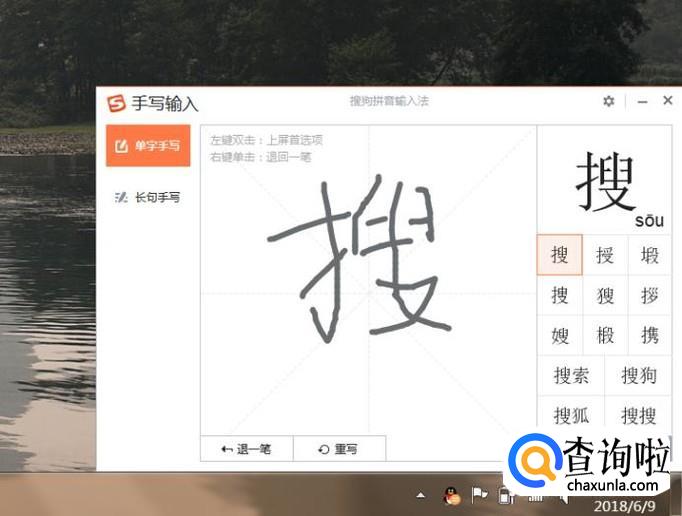Pick the word suggestion 搜狗
The width and height of the screenshot is (682, 516).
(639, 375)
